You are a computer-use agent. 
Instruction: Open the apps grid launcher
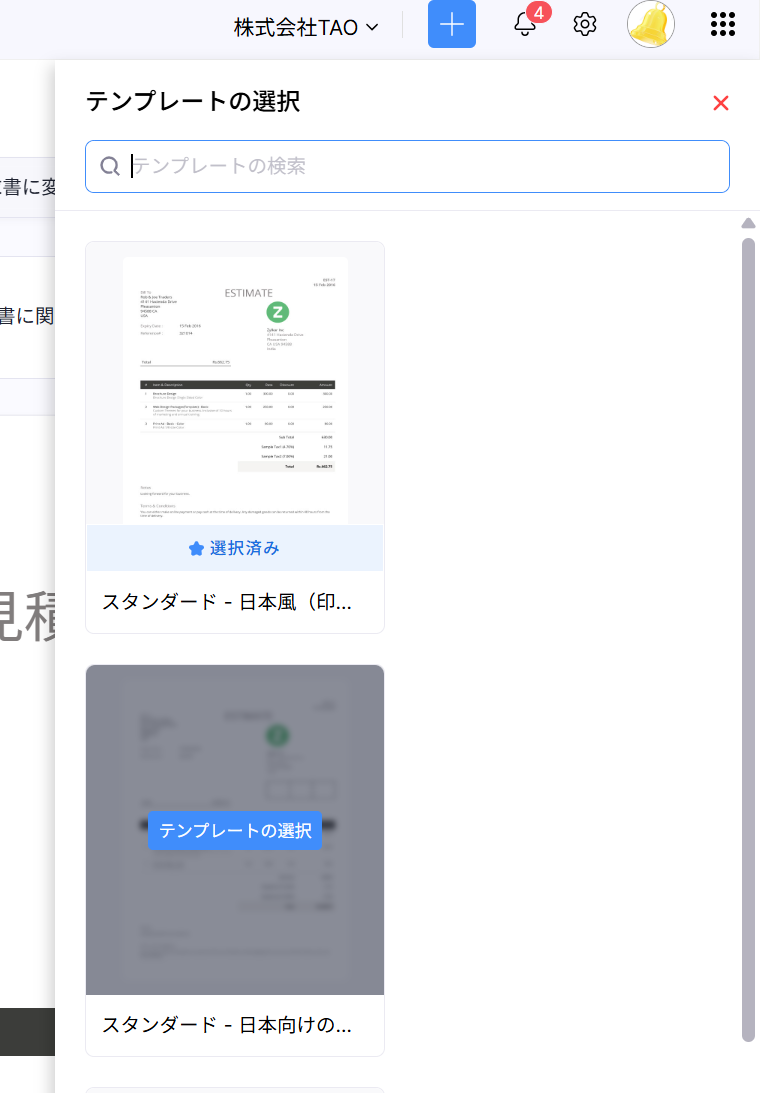[722, 25]
